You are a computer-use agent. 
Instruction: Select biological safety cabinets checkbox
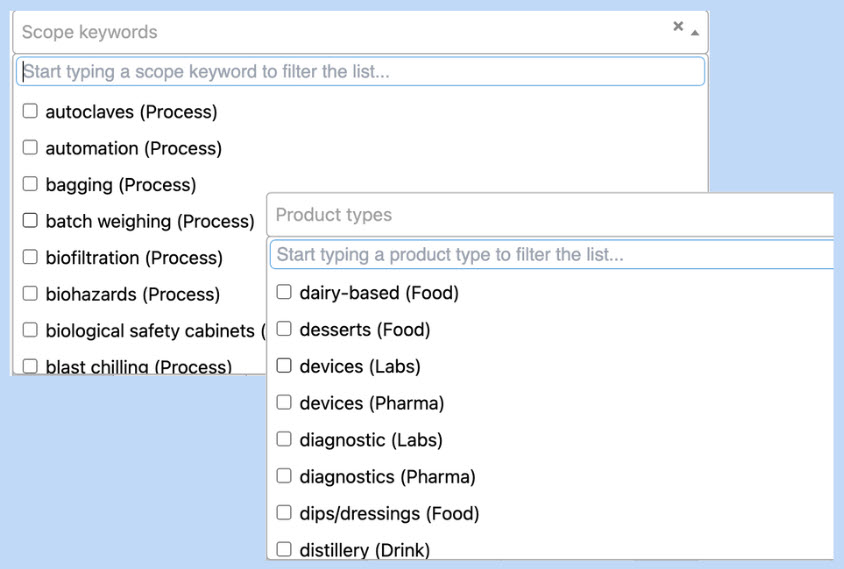click(x=30, y=330)
